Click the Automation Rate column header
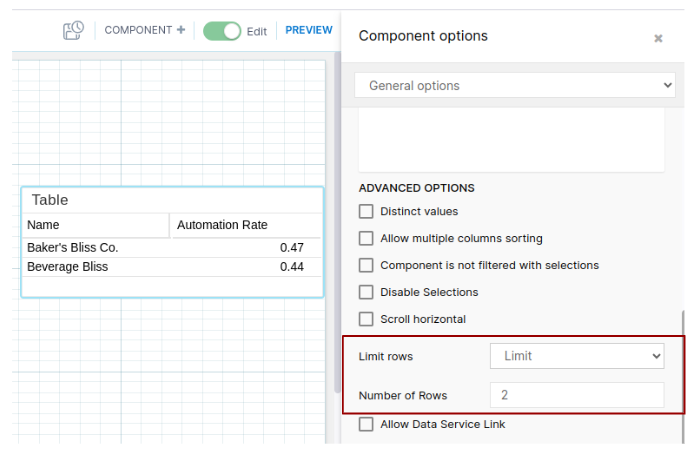Viewport: 690px width, 454px height. (245, 225)
